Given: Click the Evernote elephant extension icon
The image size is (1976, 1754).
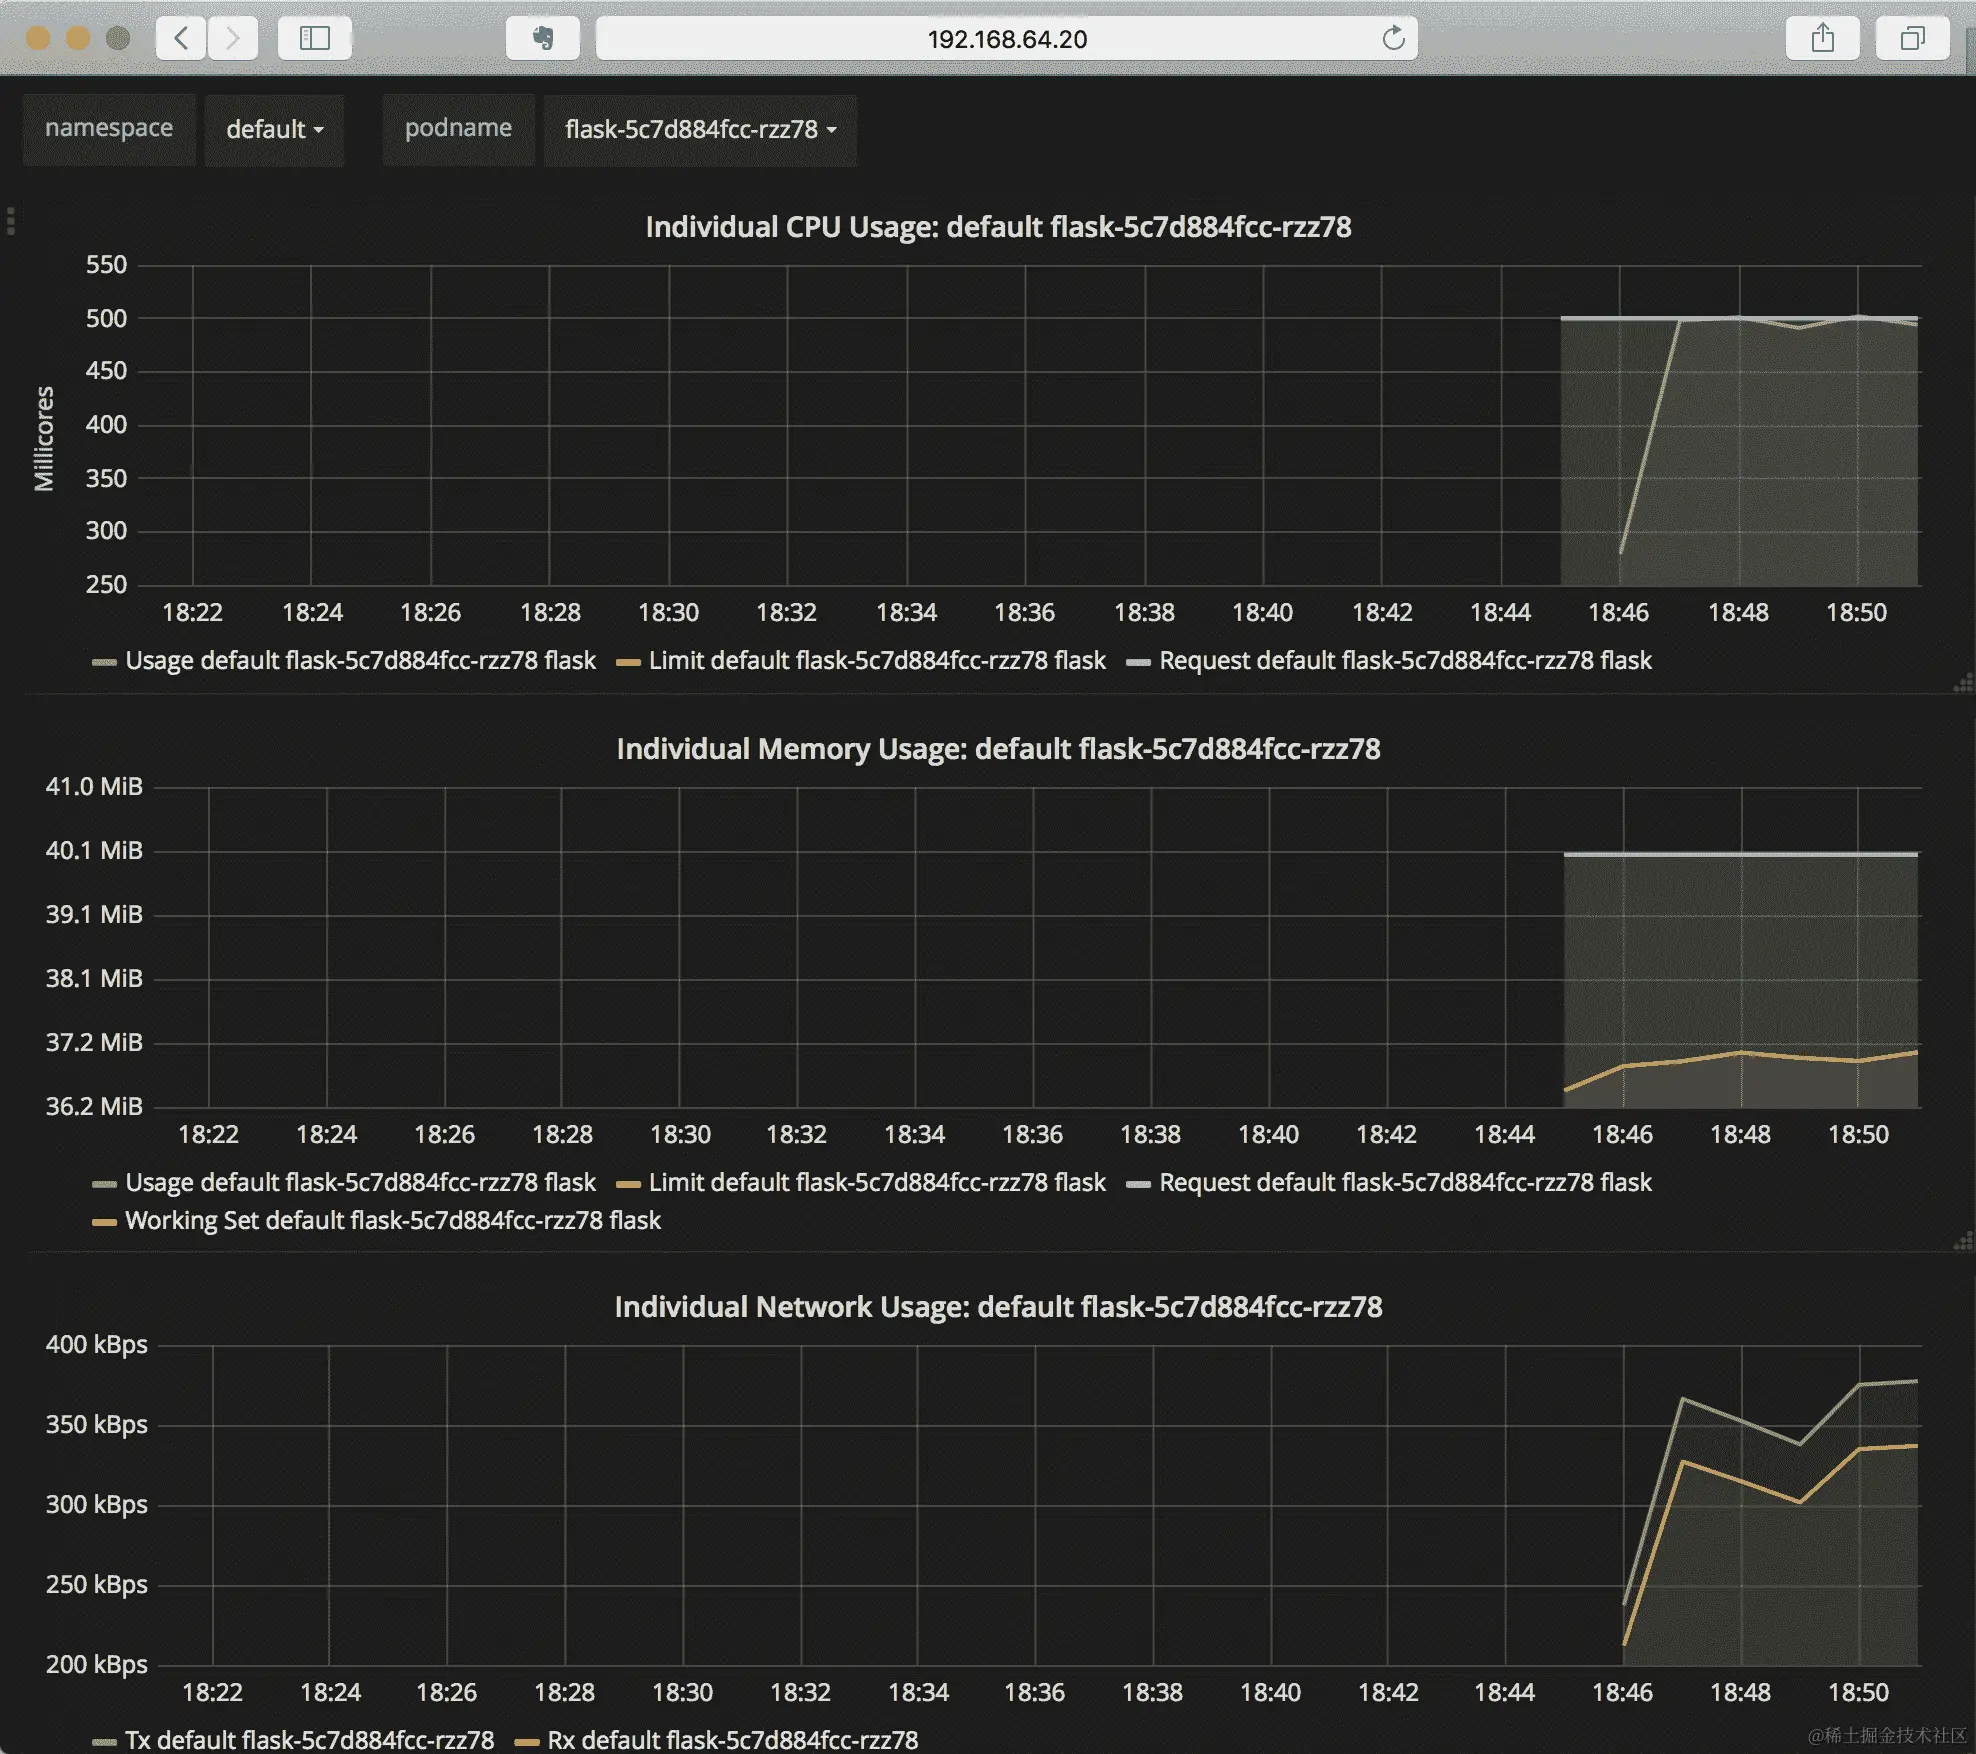Looking at the screenshot, I should click(542, 38).
